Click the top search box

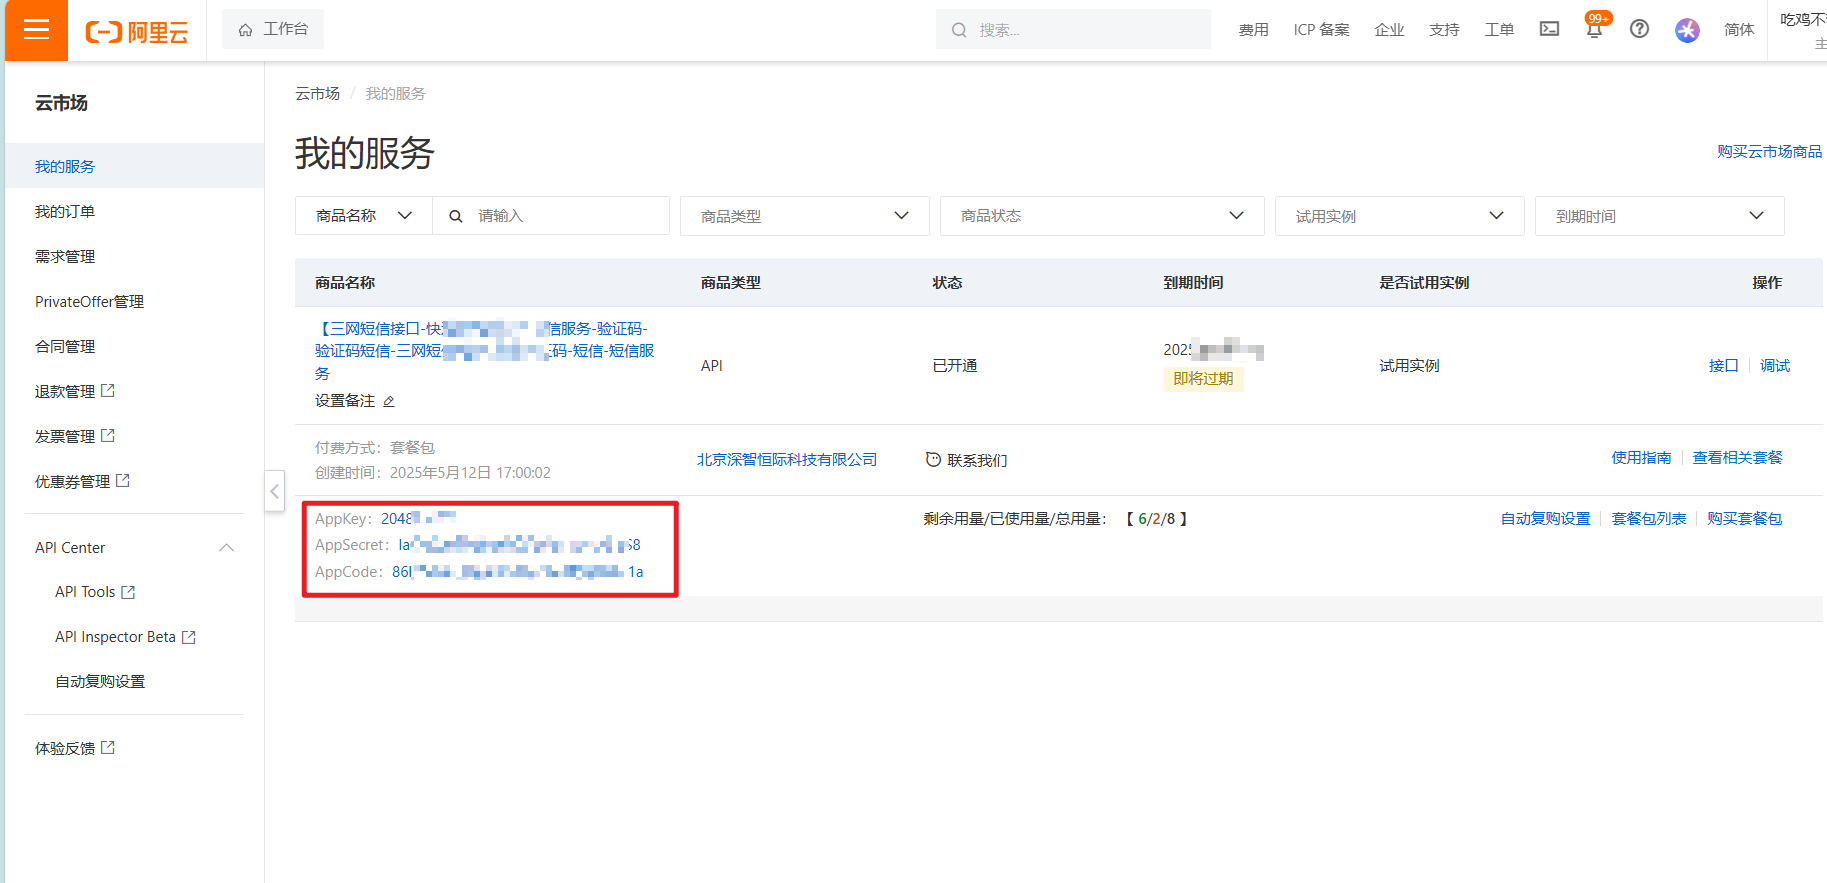pos(1073,30)
